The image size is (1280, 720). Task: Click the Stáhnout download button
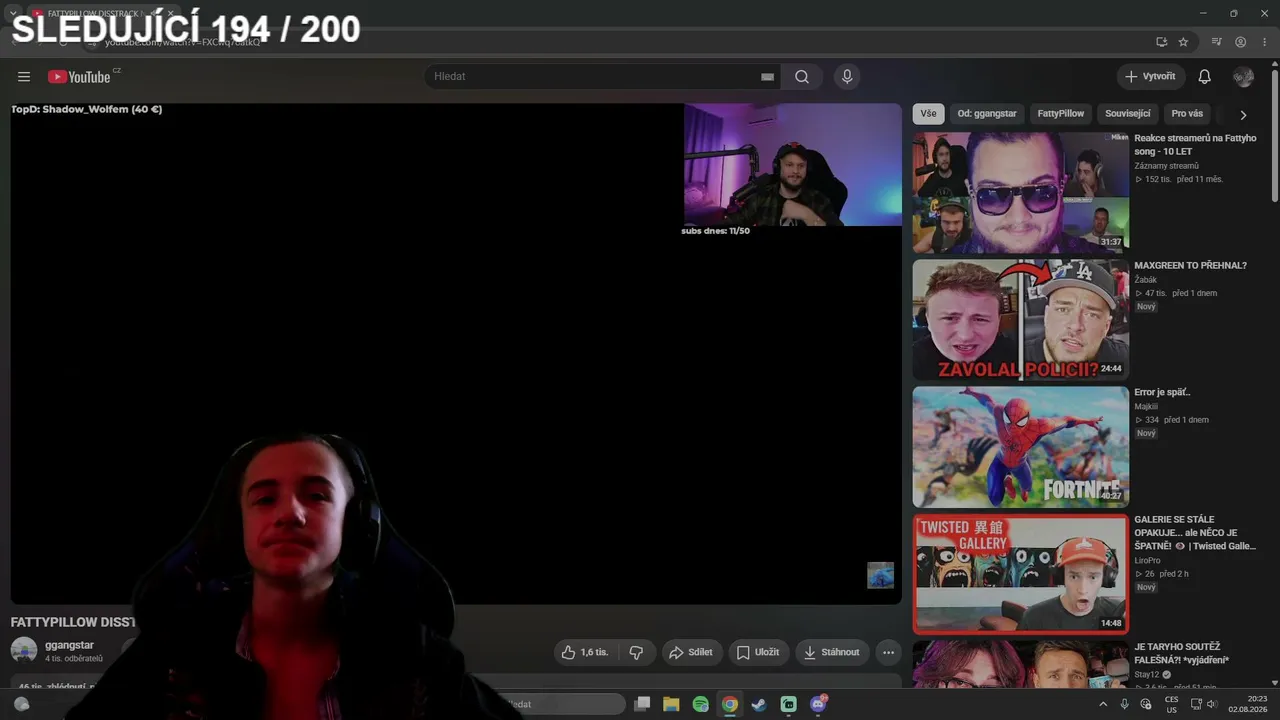pos(831,652)
